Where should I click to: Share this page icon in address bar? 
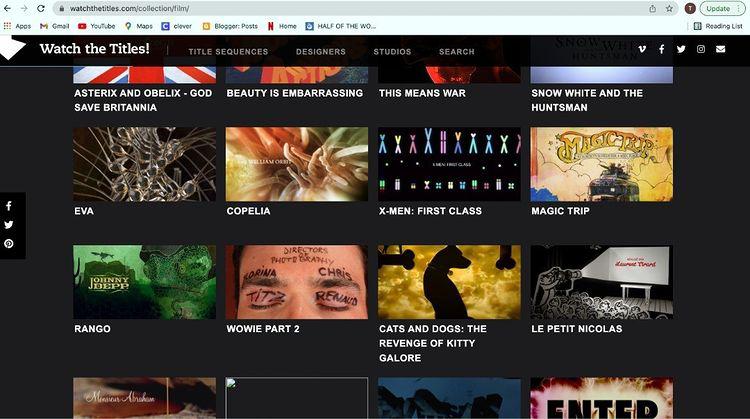click(652, 9)
